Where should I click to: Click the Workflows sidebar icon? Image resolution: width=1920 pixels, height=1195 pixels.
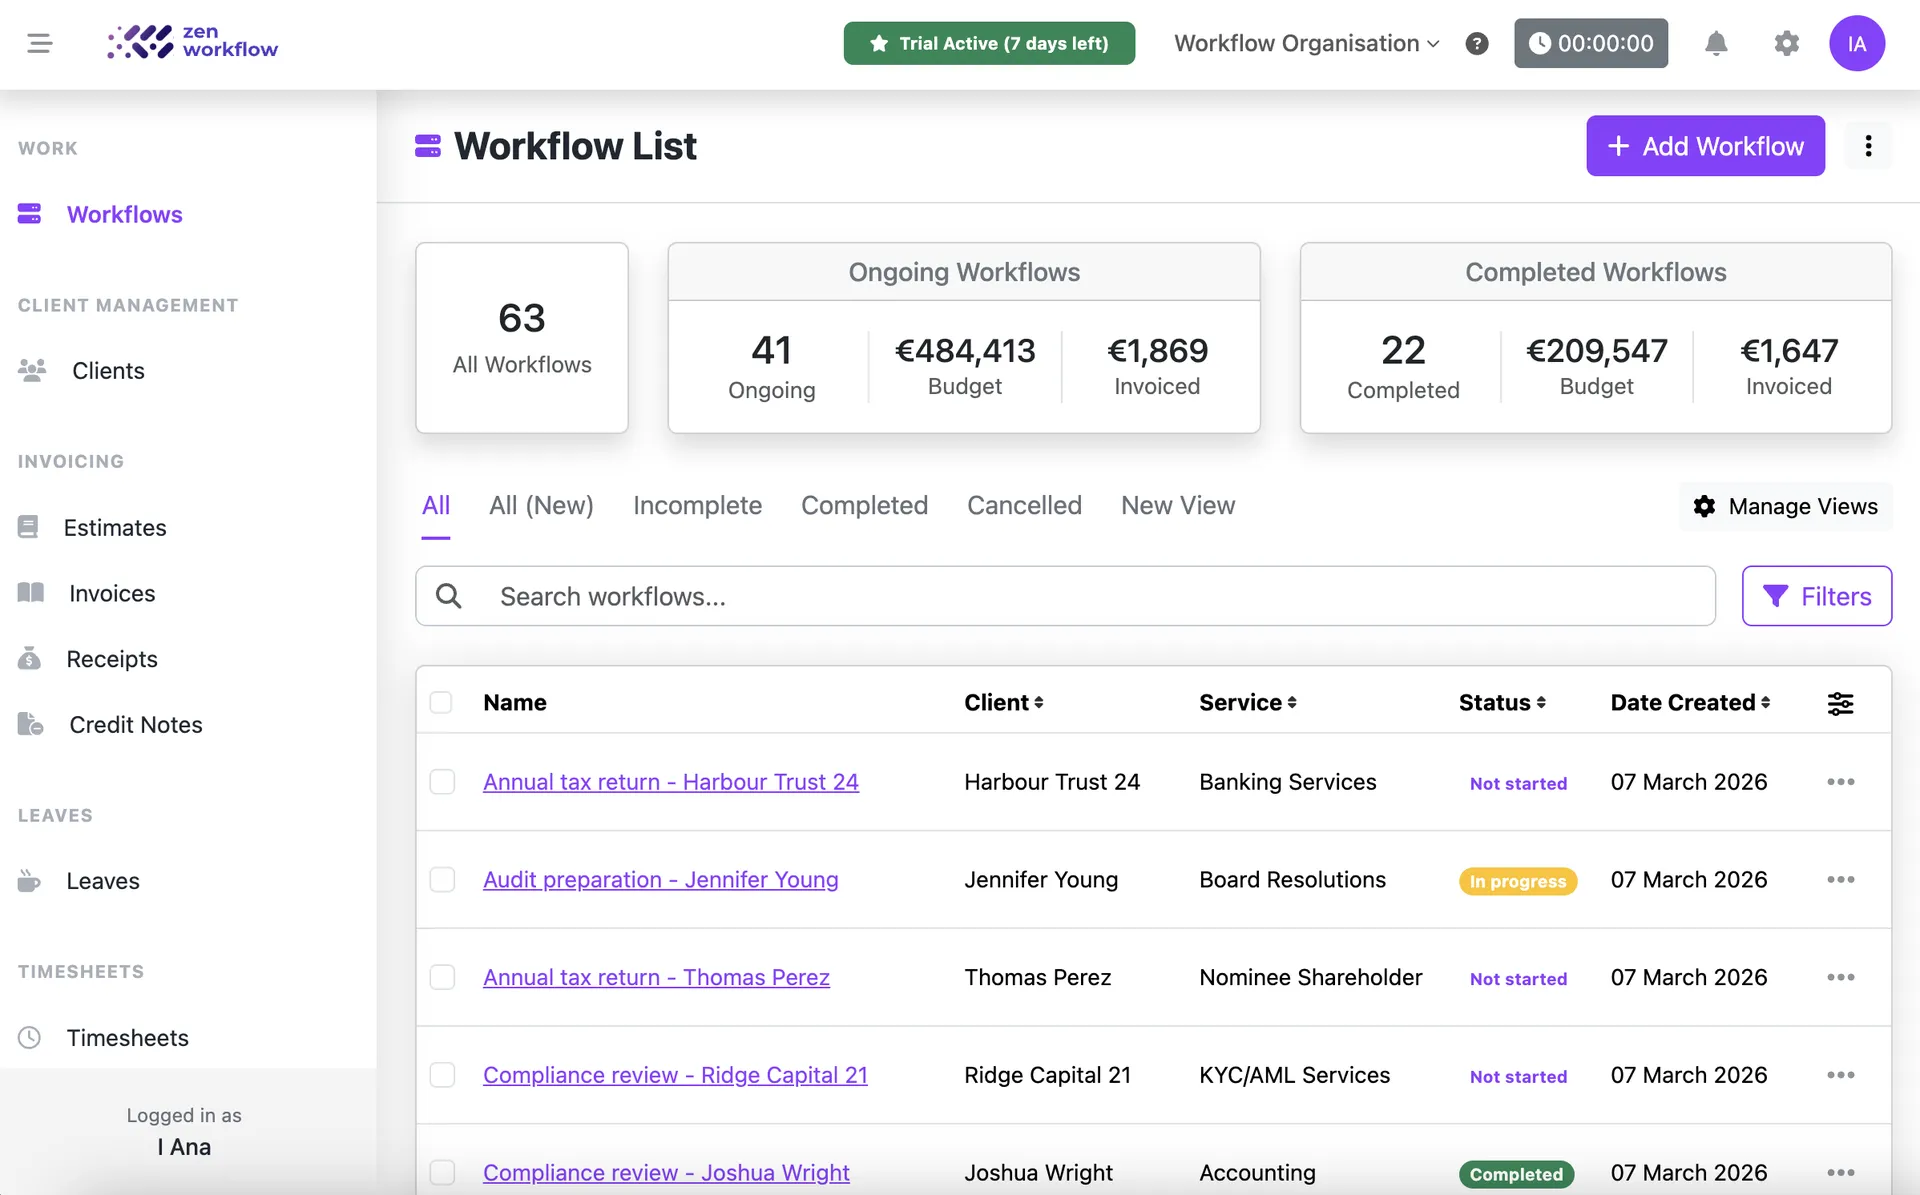click(30, 214)
